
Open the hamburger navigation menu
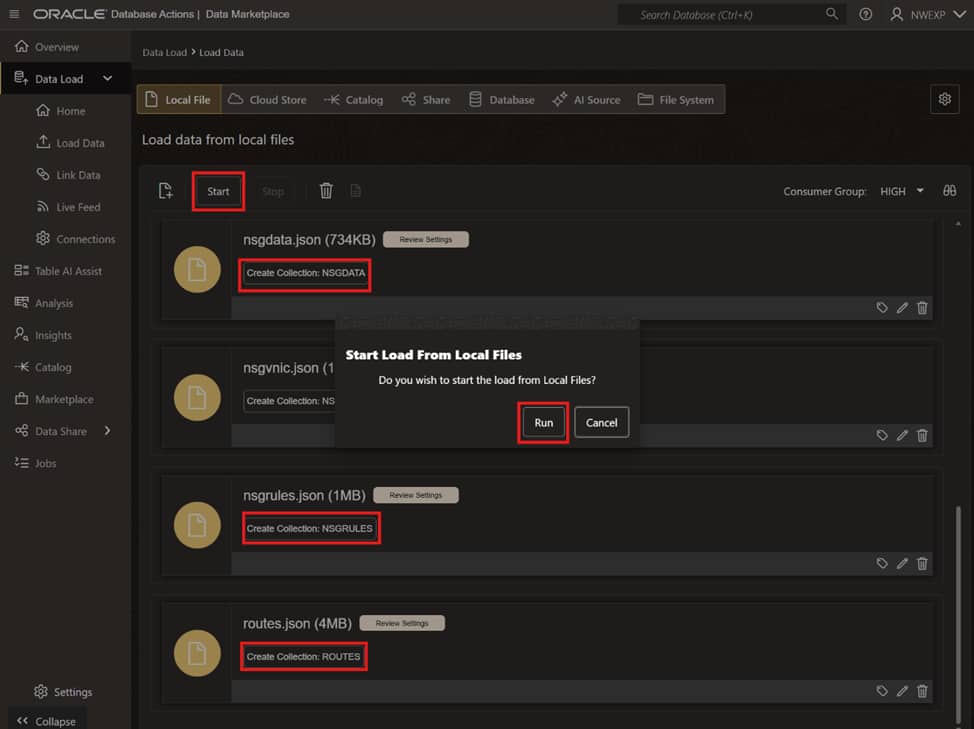click(x=14, y=14)
